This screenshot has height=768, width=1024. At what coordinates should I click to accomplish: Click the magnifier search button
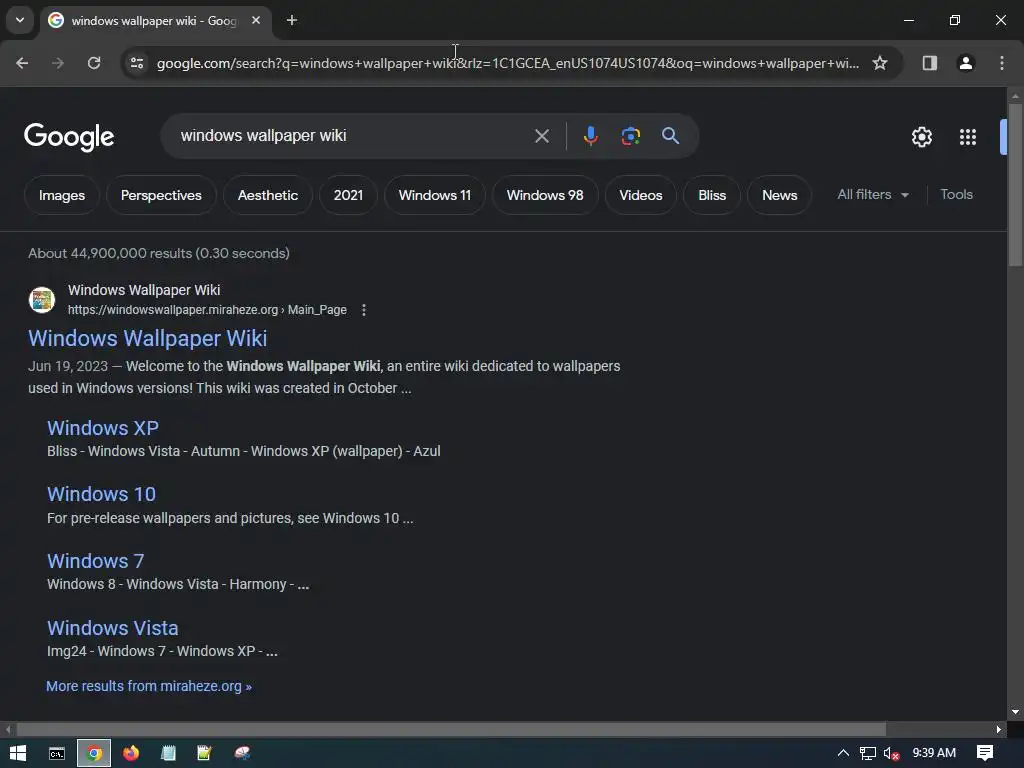[x=670, y=136]
